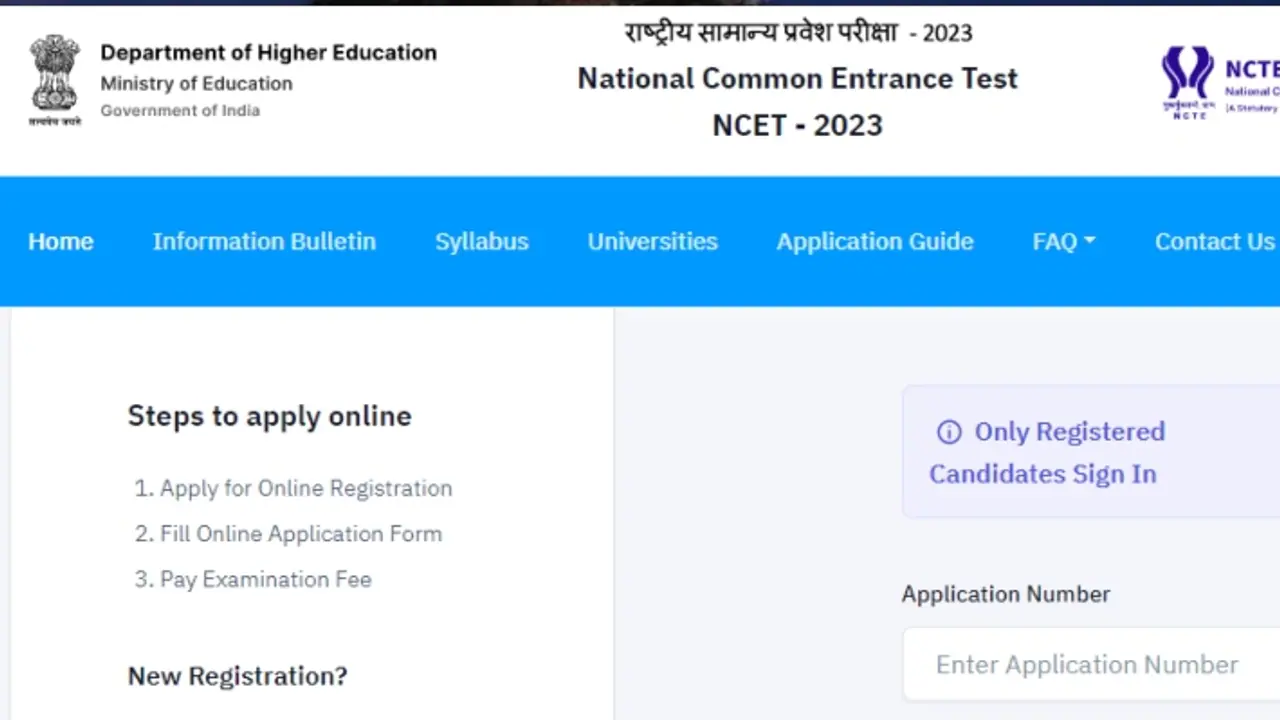Open the Home navigation item

coord(60,241)
